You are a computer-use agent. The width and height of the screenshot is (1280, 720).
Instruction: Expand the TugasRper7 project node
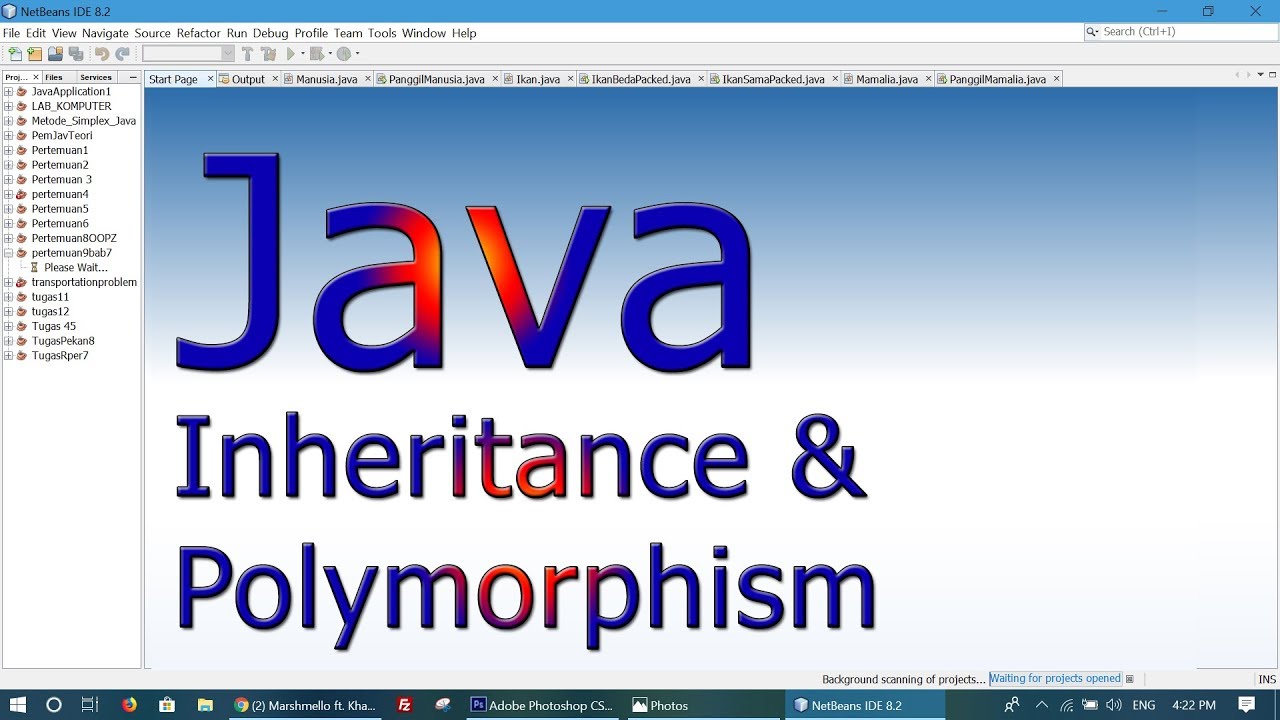tap(8, 356)
